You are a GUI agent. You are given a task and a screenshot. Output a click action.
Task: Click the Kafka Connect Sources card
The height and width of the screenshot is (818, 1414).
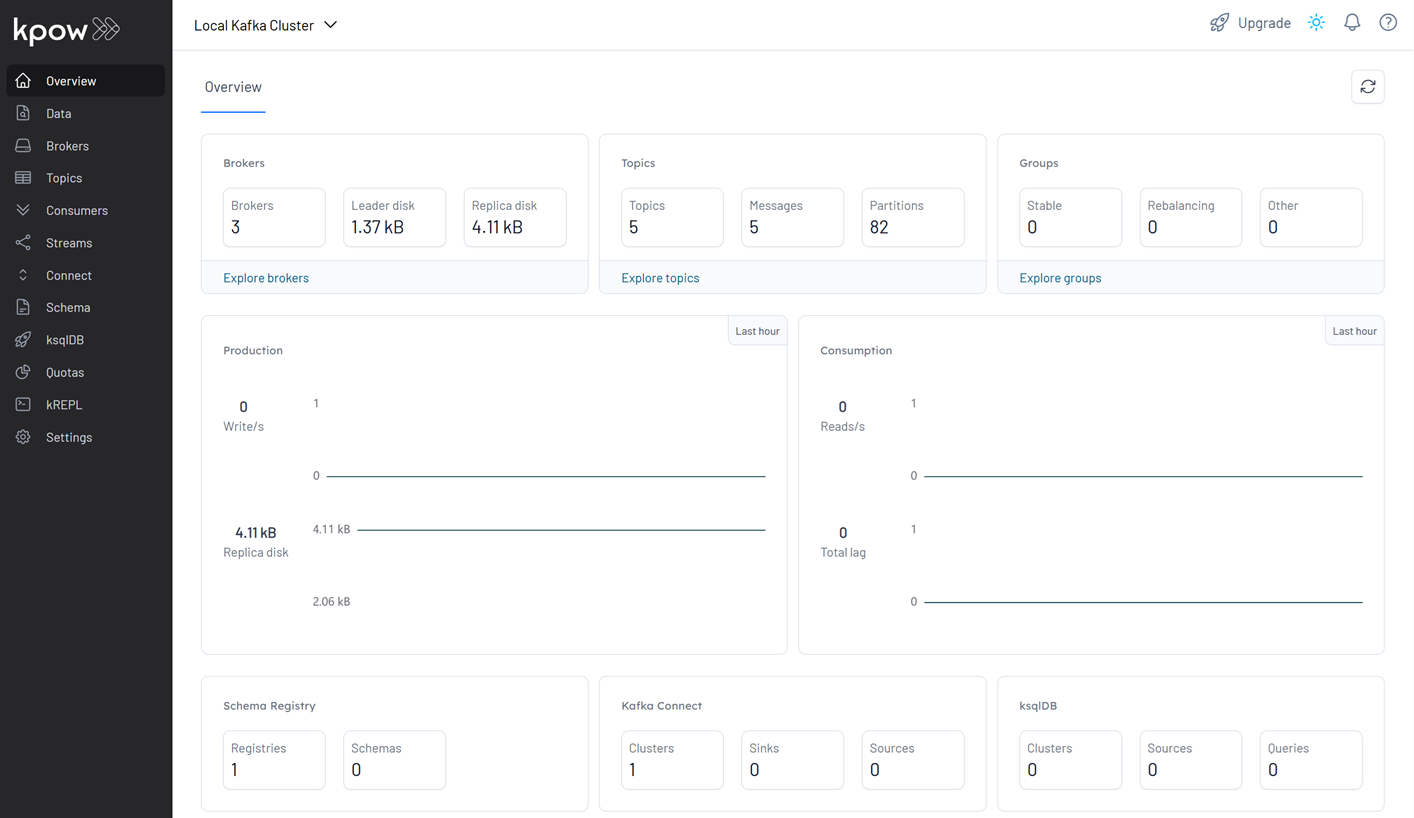click(913, 760)
